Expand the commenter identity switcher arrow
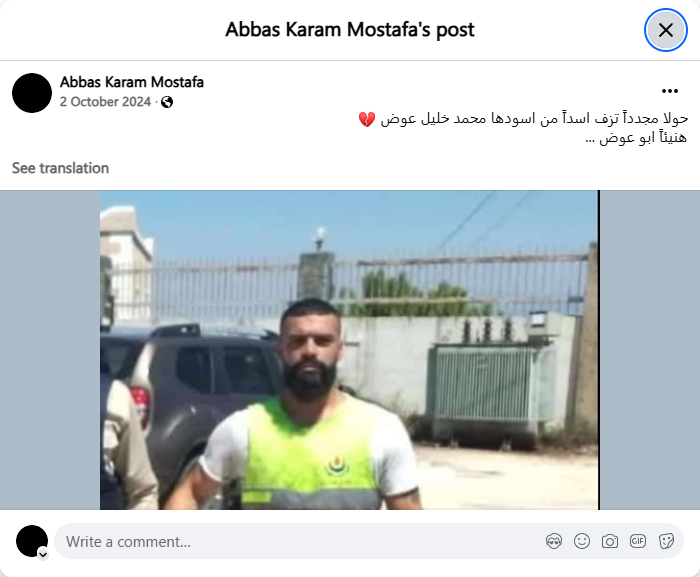Image resolution: width=700 pixels, height=577 pixels. pos(43,554)
